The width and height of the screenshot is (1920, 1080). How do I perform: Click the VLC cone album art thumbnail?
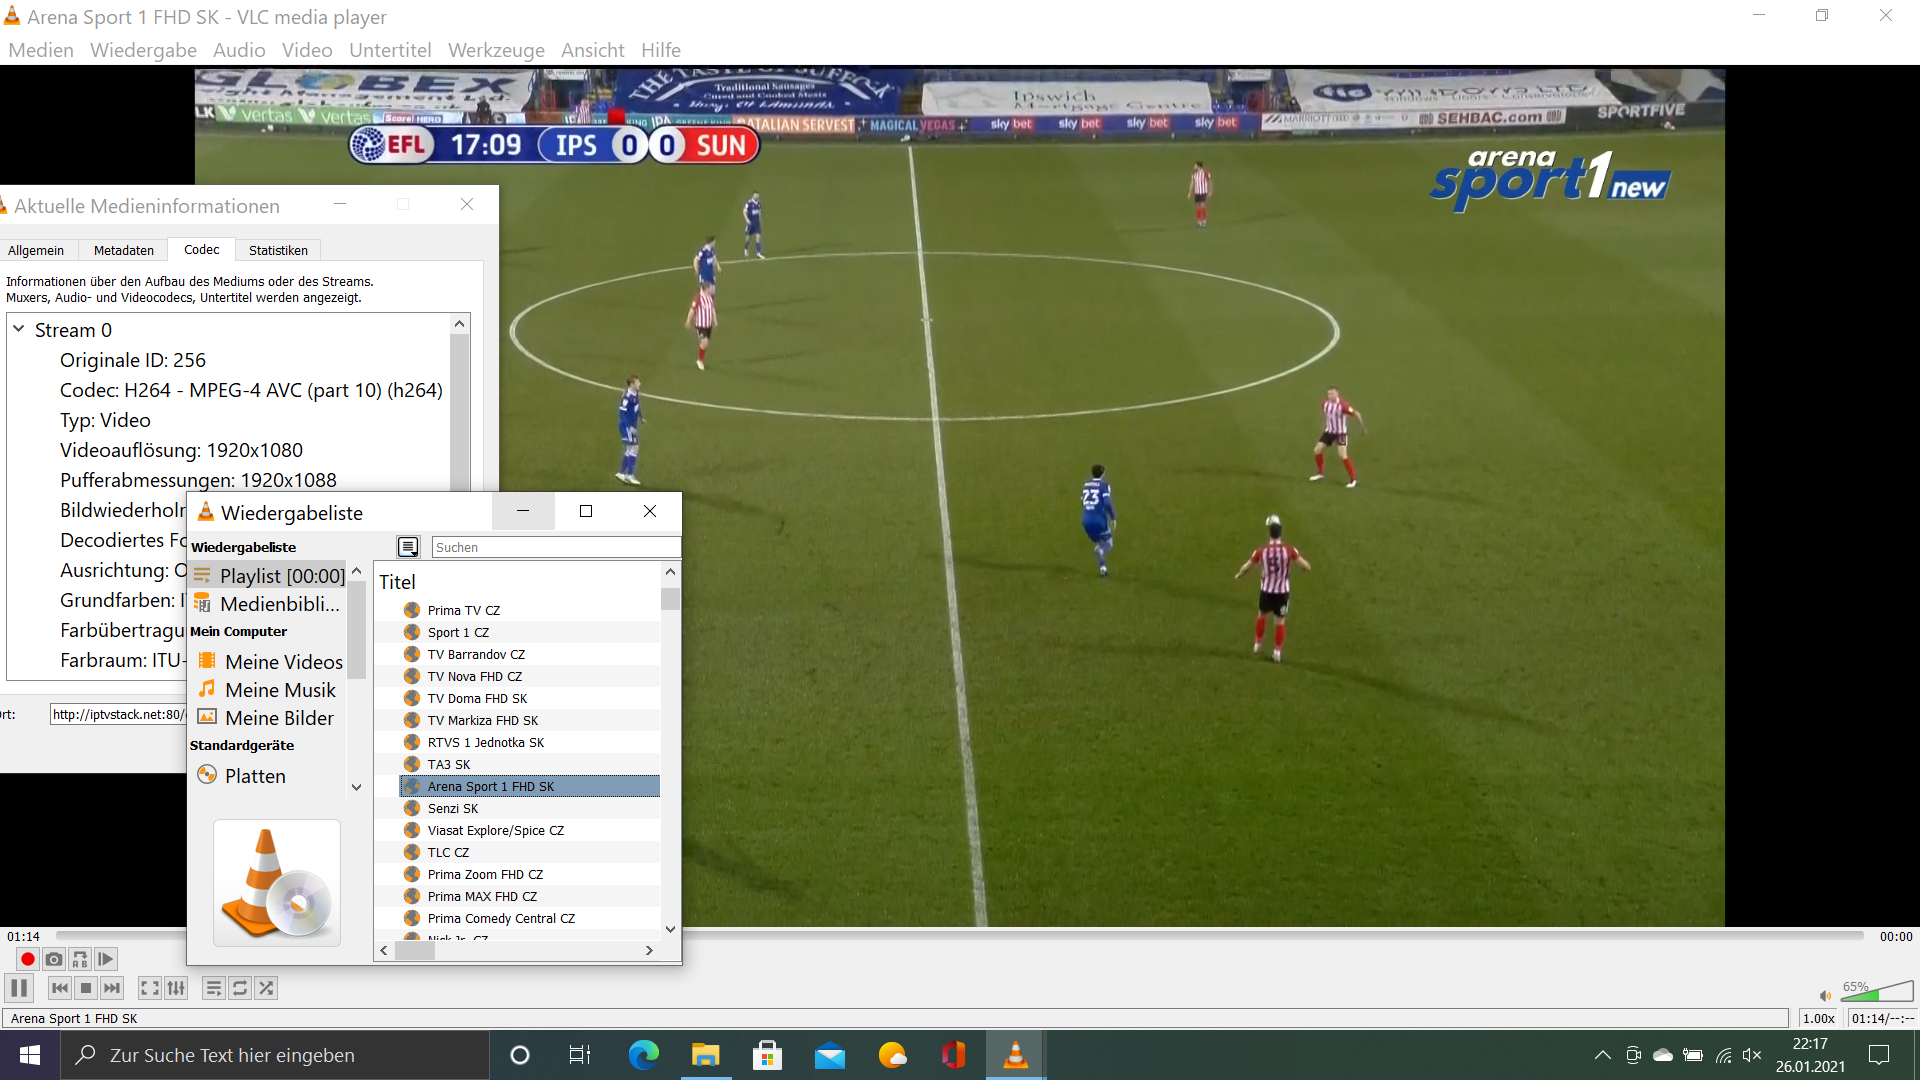pyautogui.click(x=277, y=883)
